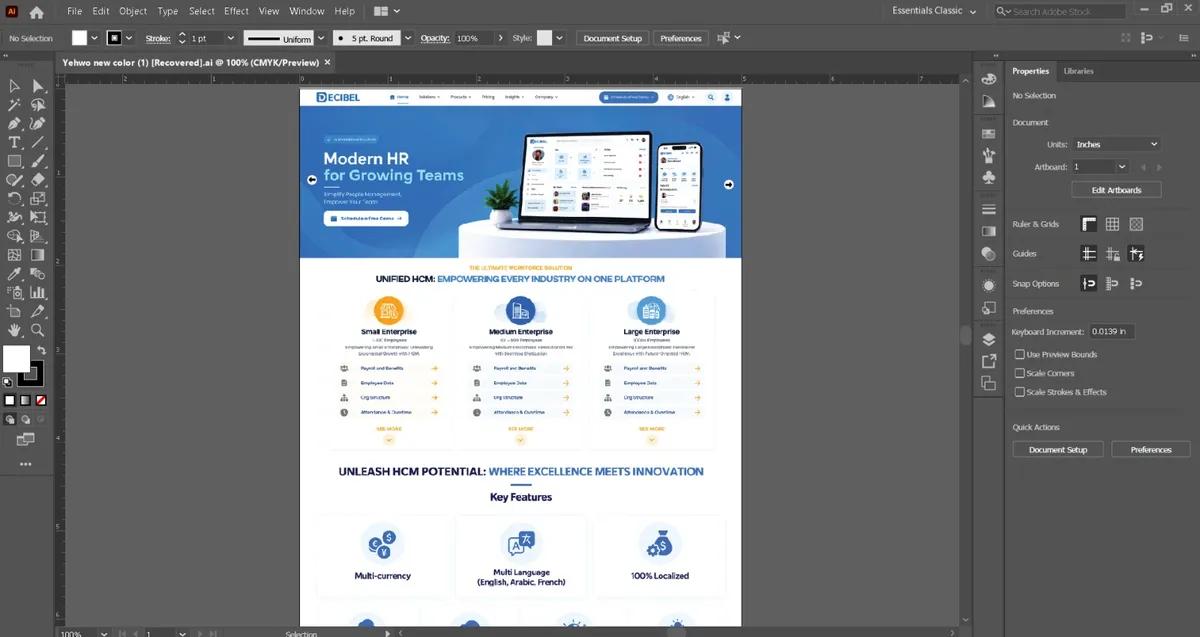The width and height of the screenshot is (1200, 637).
Task: Choose the Gradient tool
Action: coord(38,255)
